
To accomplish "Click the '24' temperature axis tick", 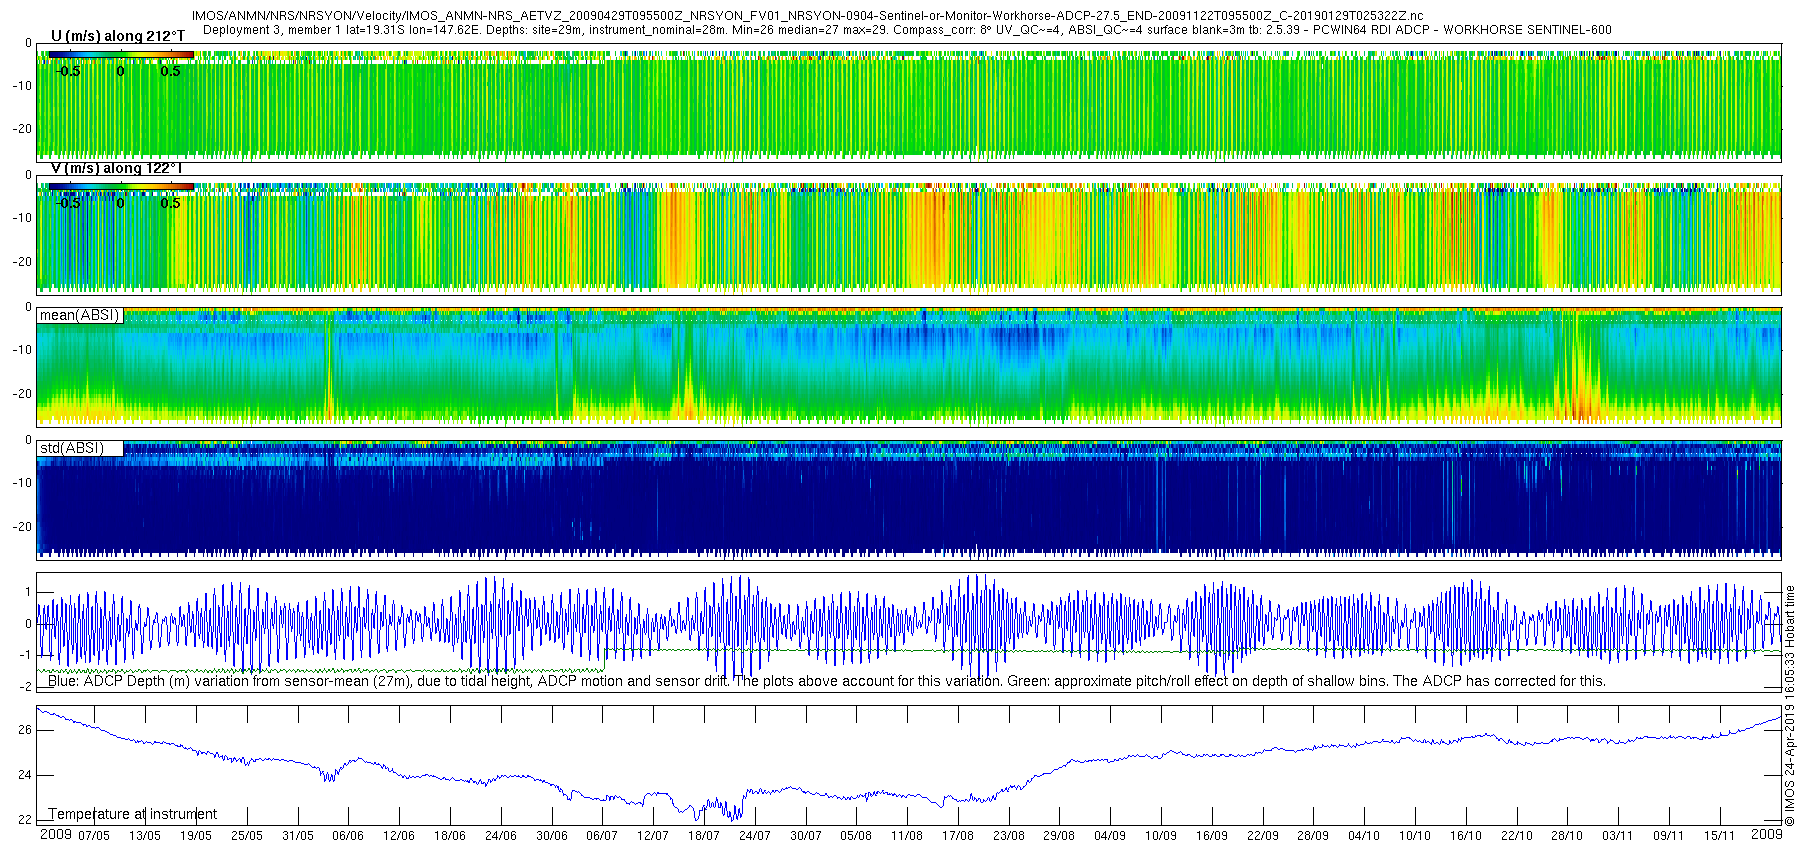I will pyautogui.click(x=25, y=775).
